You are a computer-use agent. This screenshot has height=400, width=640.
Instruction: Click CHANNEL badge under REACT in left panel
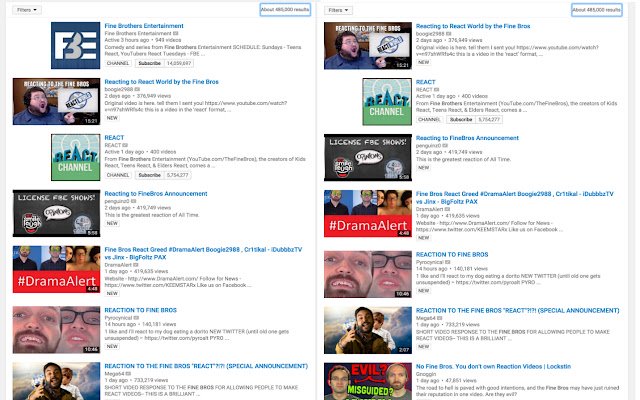tap(118, 175)
